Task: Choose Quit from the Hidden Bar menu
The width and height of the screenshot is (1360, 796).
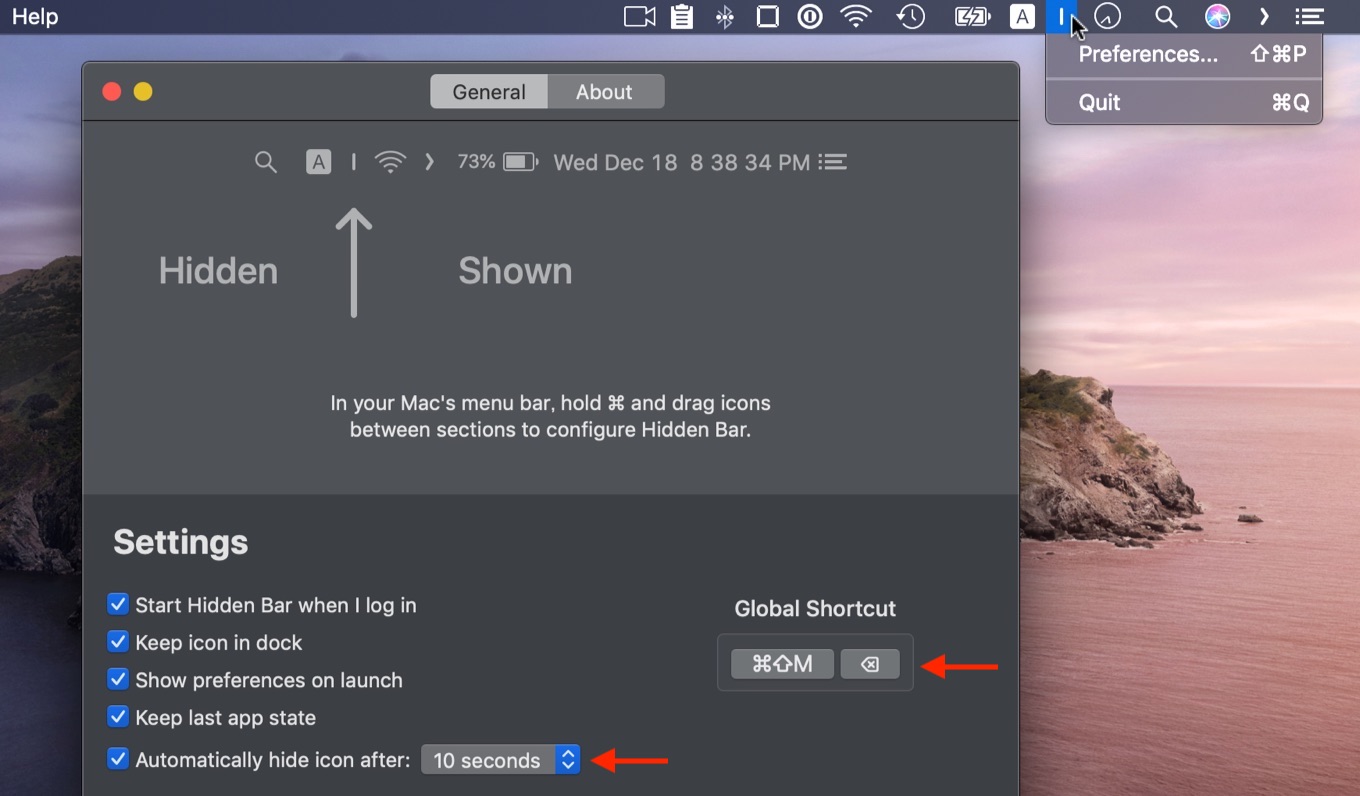Action: click(1100, 103)
